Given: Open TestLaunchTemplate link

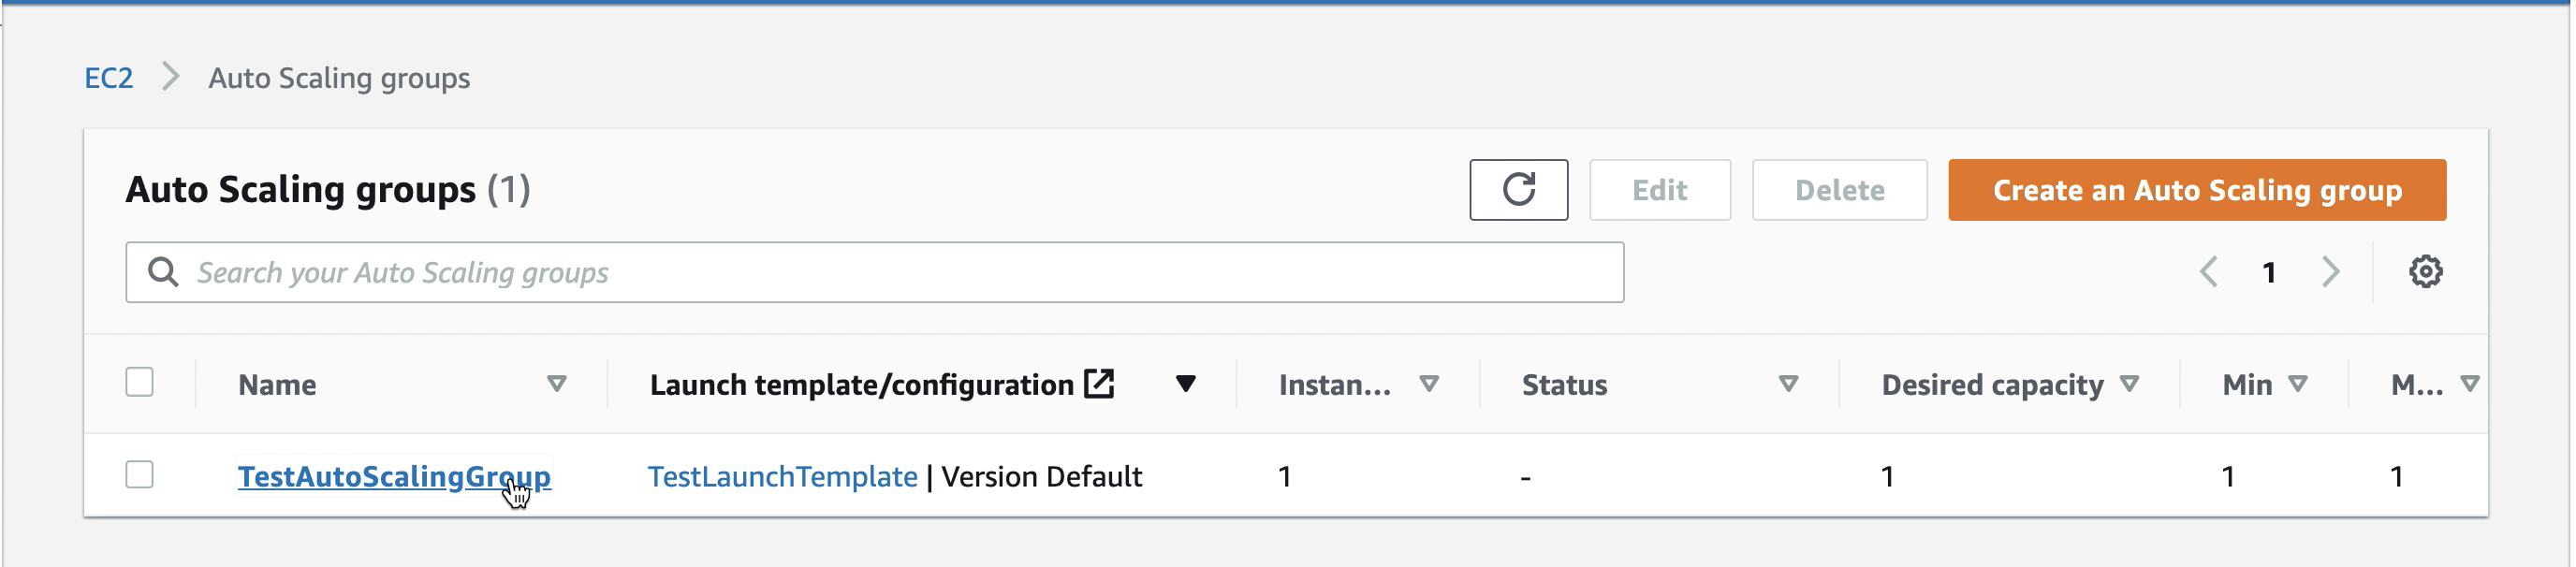Looking at the screenshot, I should point(782,477).
